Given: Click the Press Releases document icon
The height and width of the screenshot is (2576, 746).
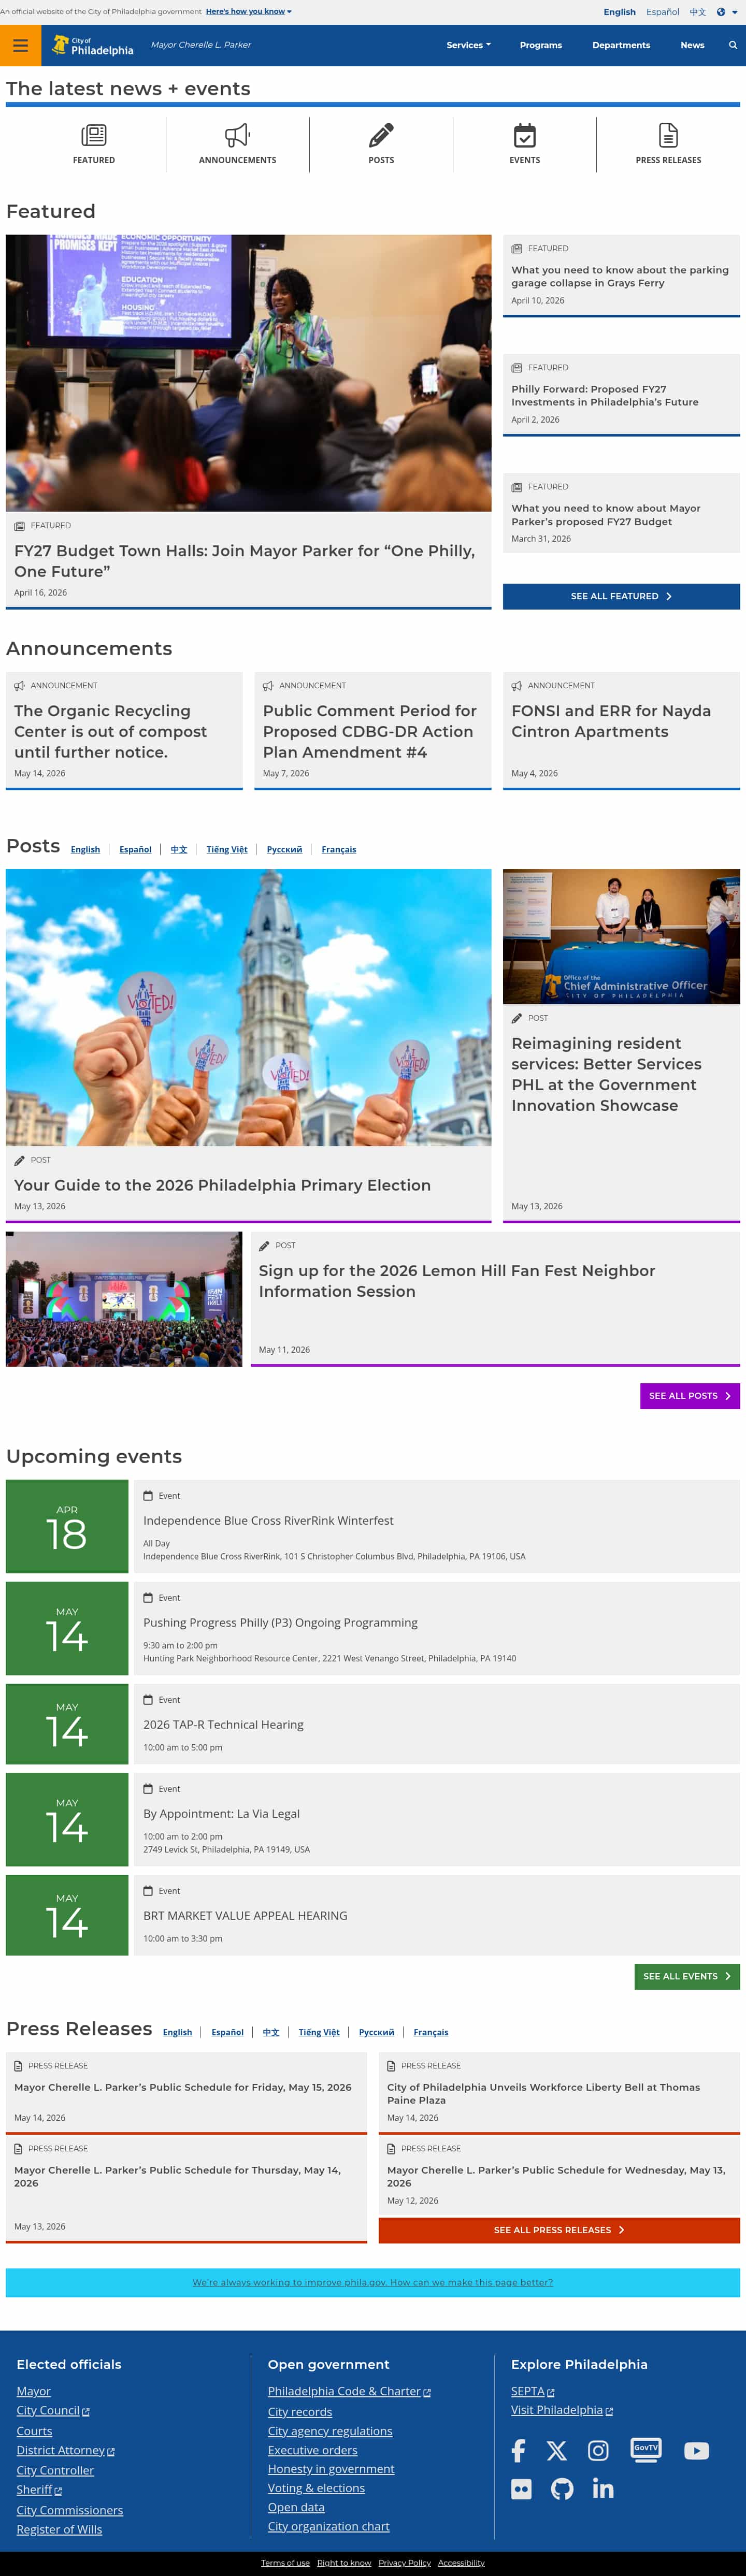Looking at the screenshot, I should 668,135.
